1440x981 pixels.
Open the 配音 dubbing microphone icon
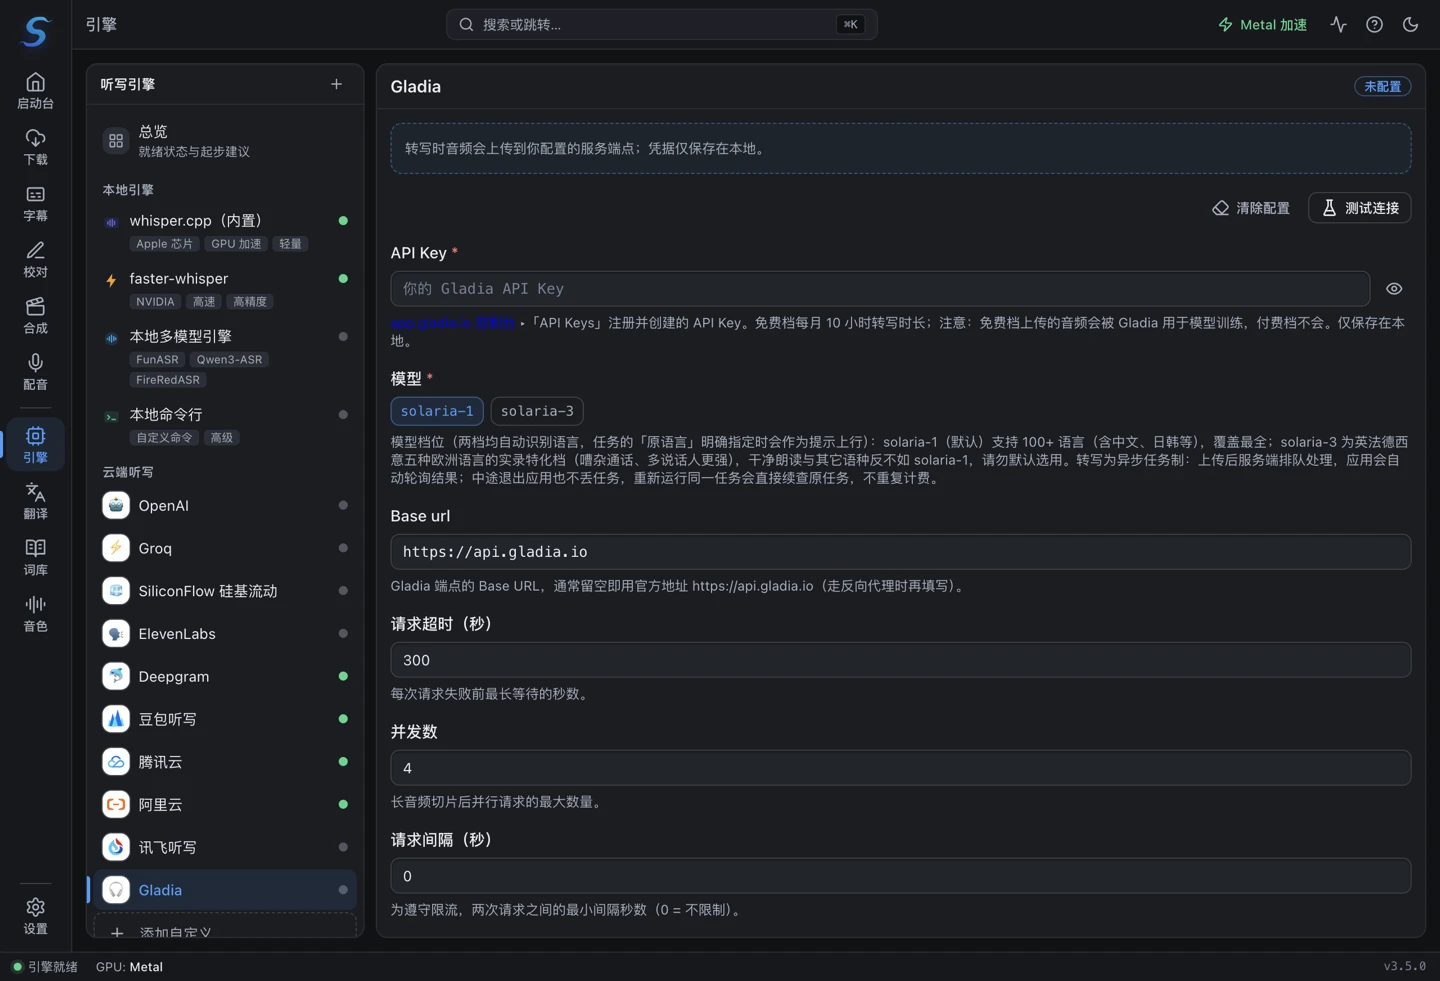tap(35, 371)
